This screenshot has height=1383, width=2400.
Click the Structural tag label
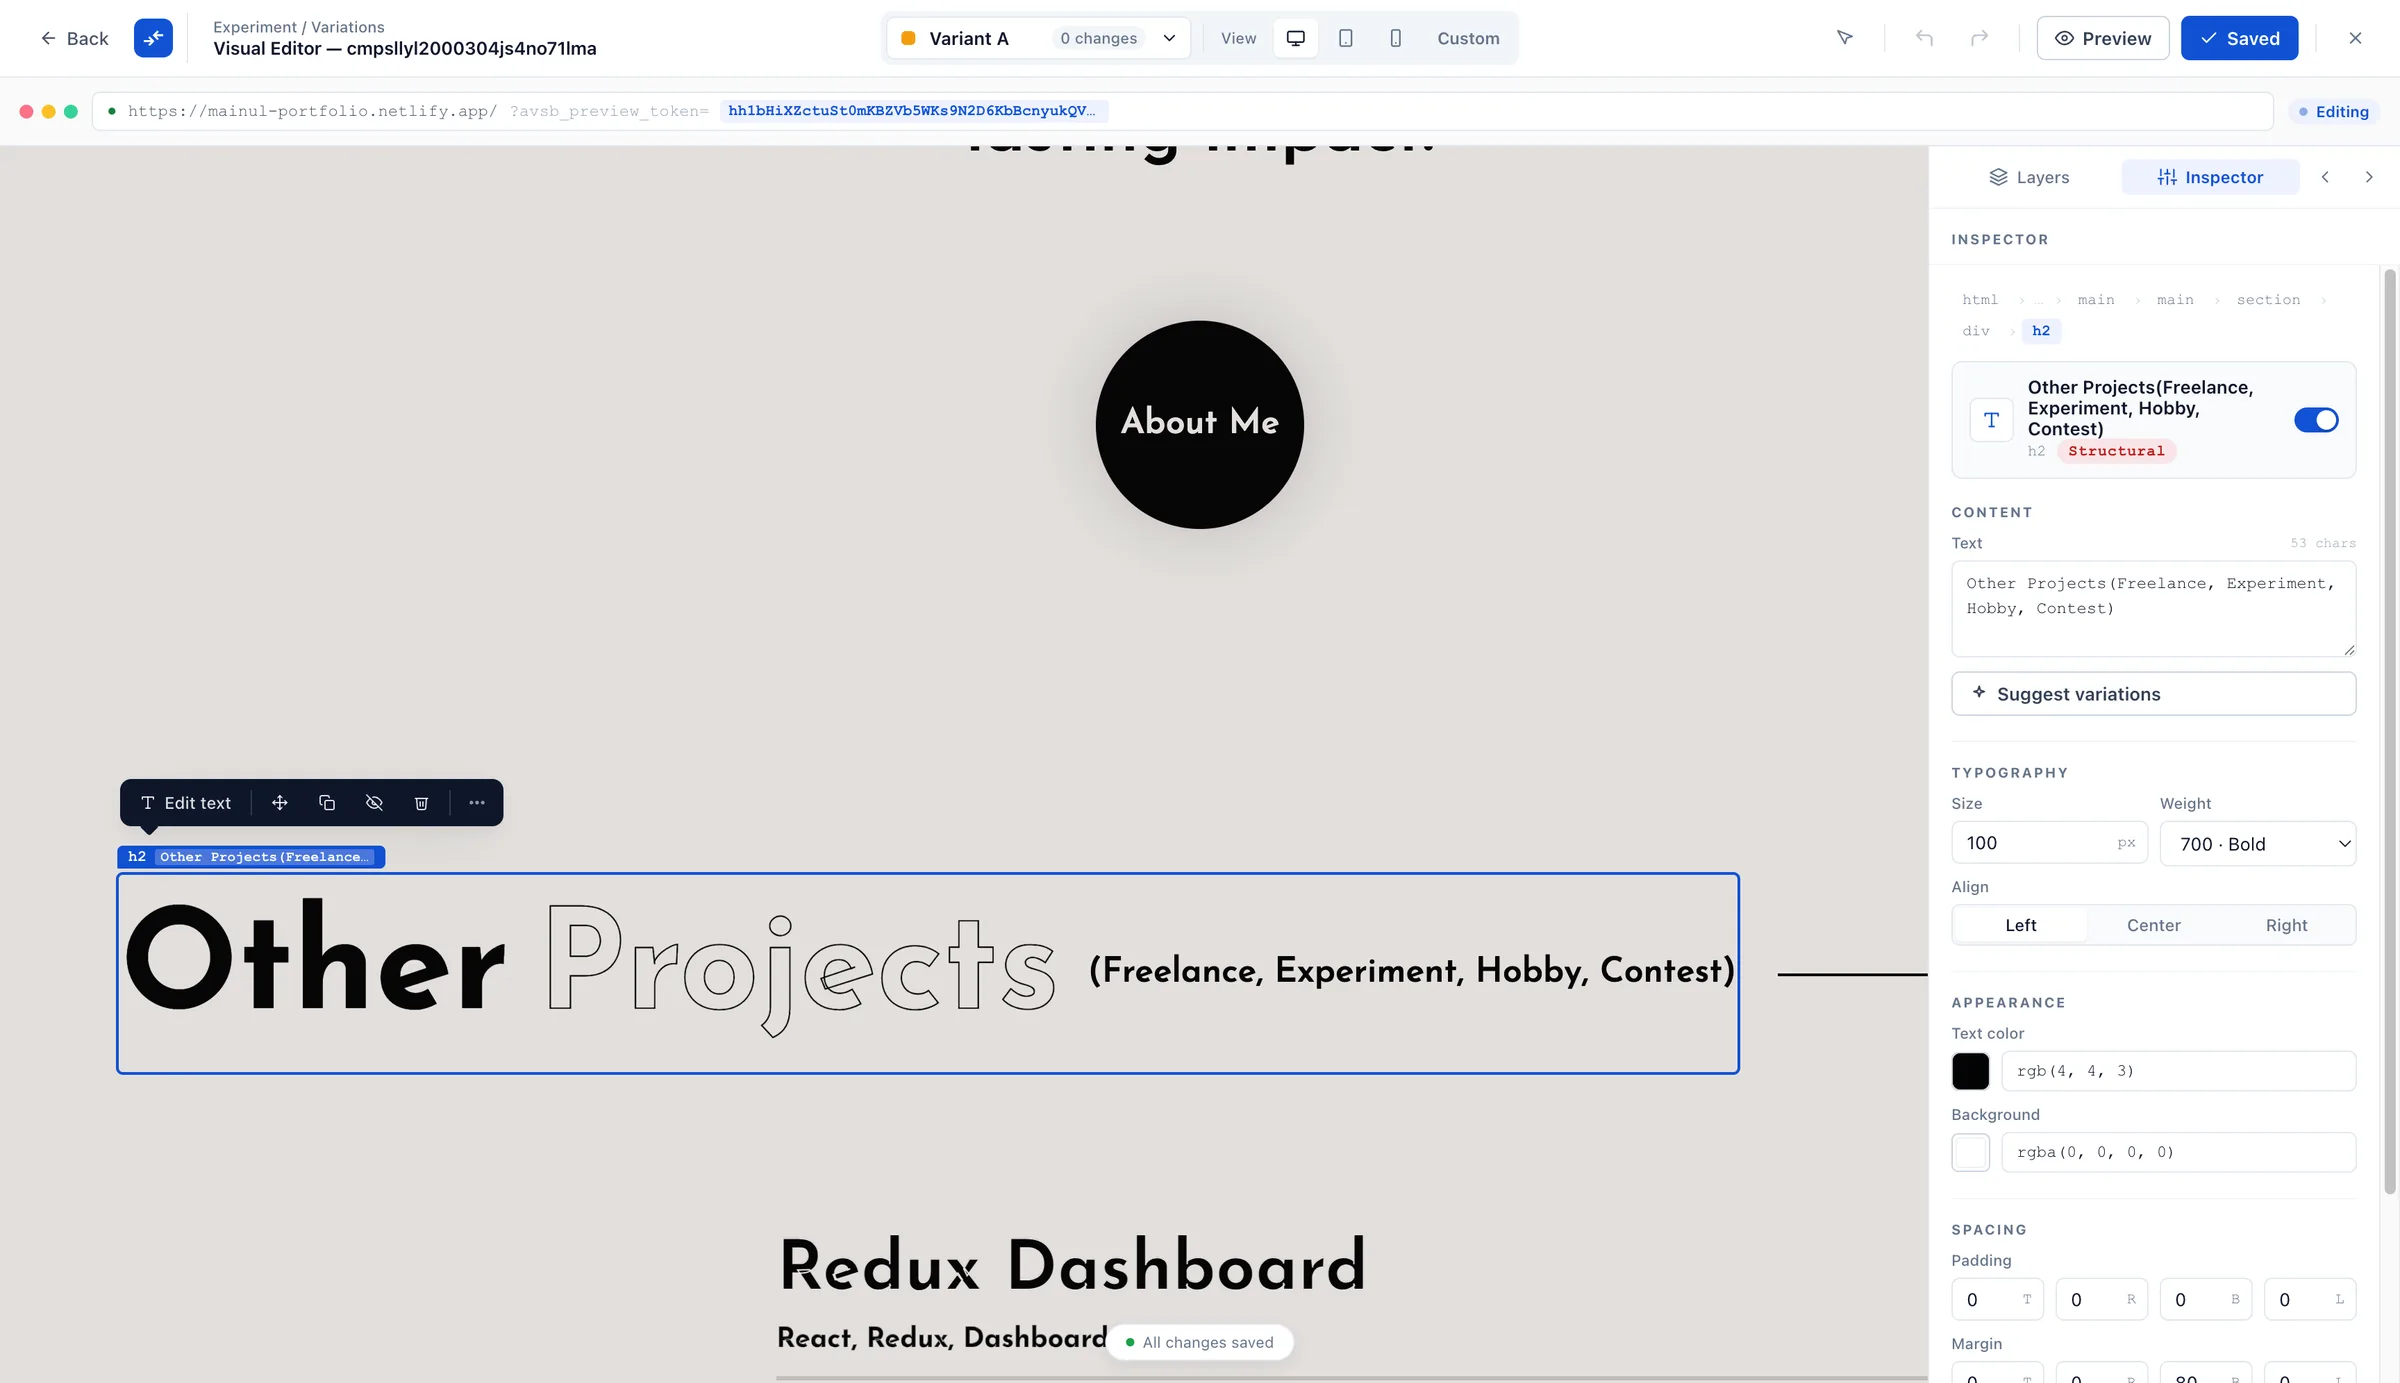(x=2116, y=451)
